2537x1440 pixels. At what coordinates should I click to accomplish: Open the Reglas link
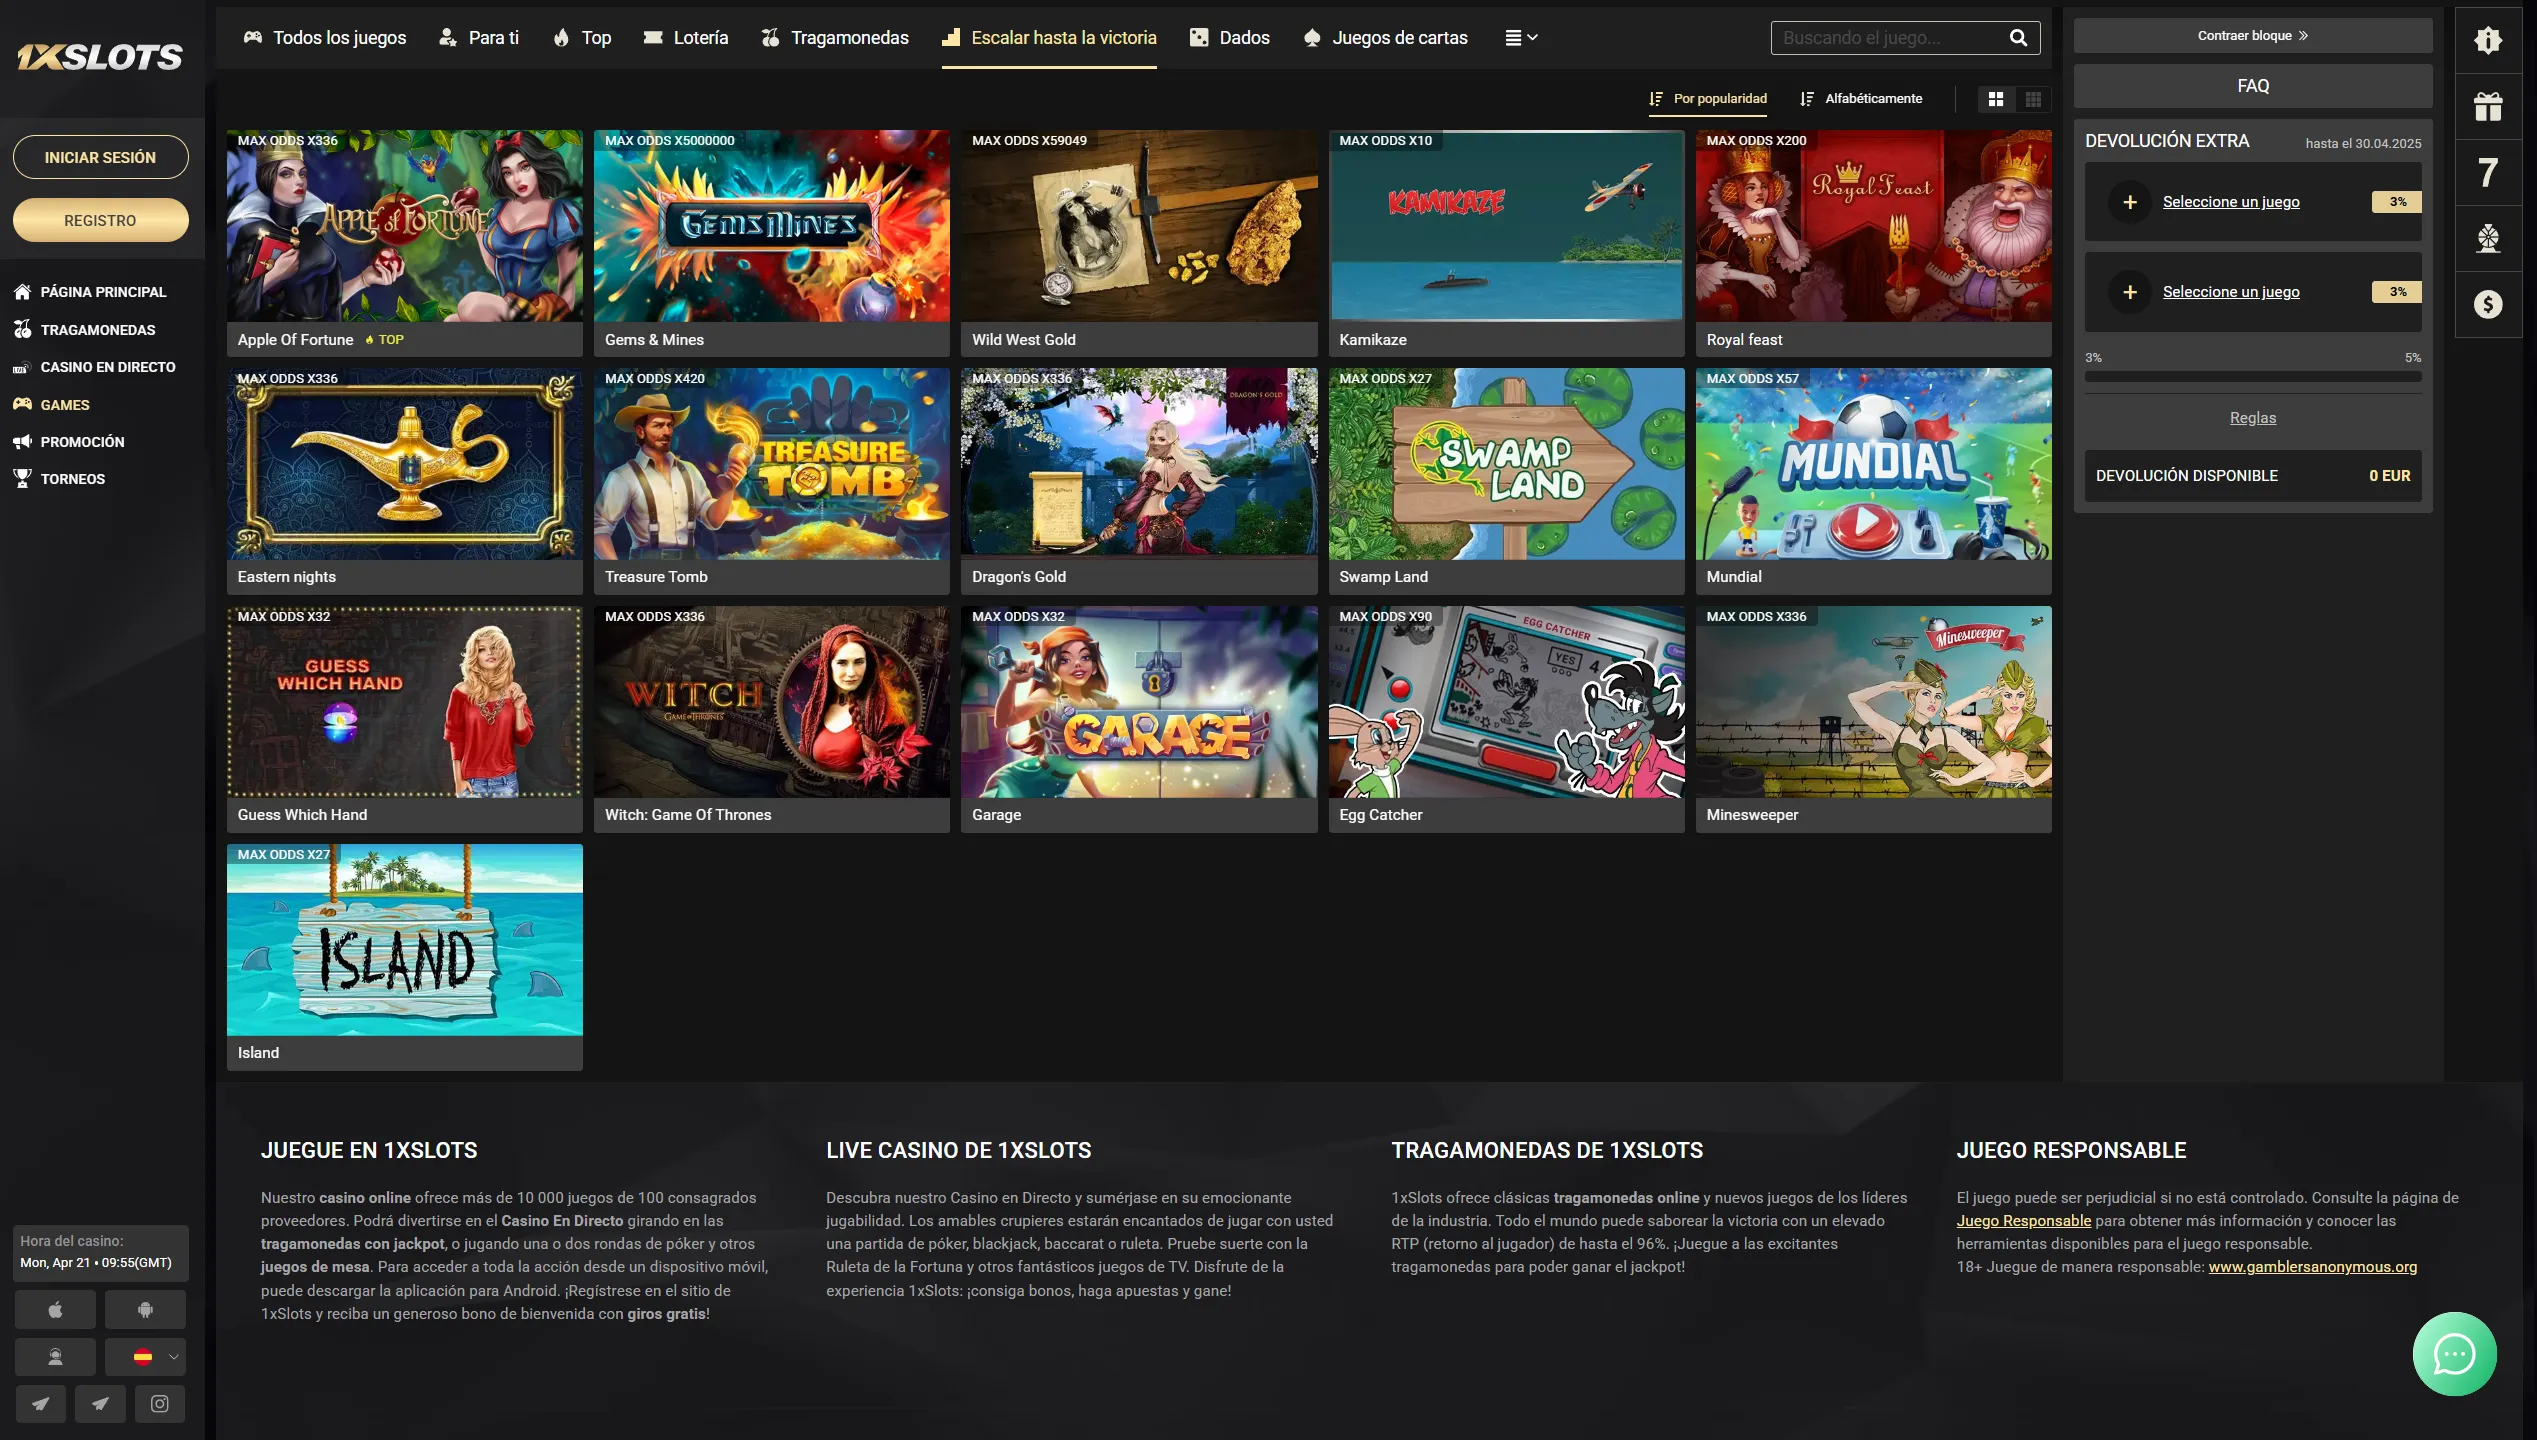coord(2252,418)
